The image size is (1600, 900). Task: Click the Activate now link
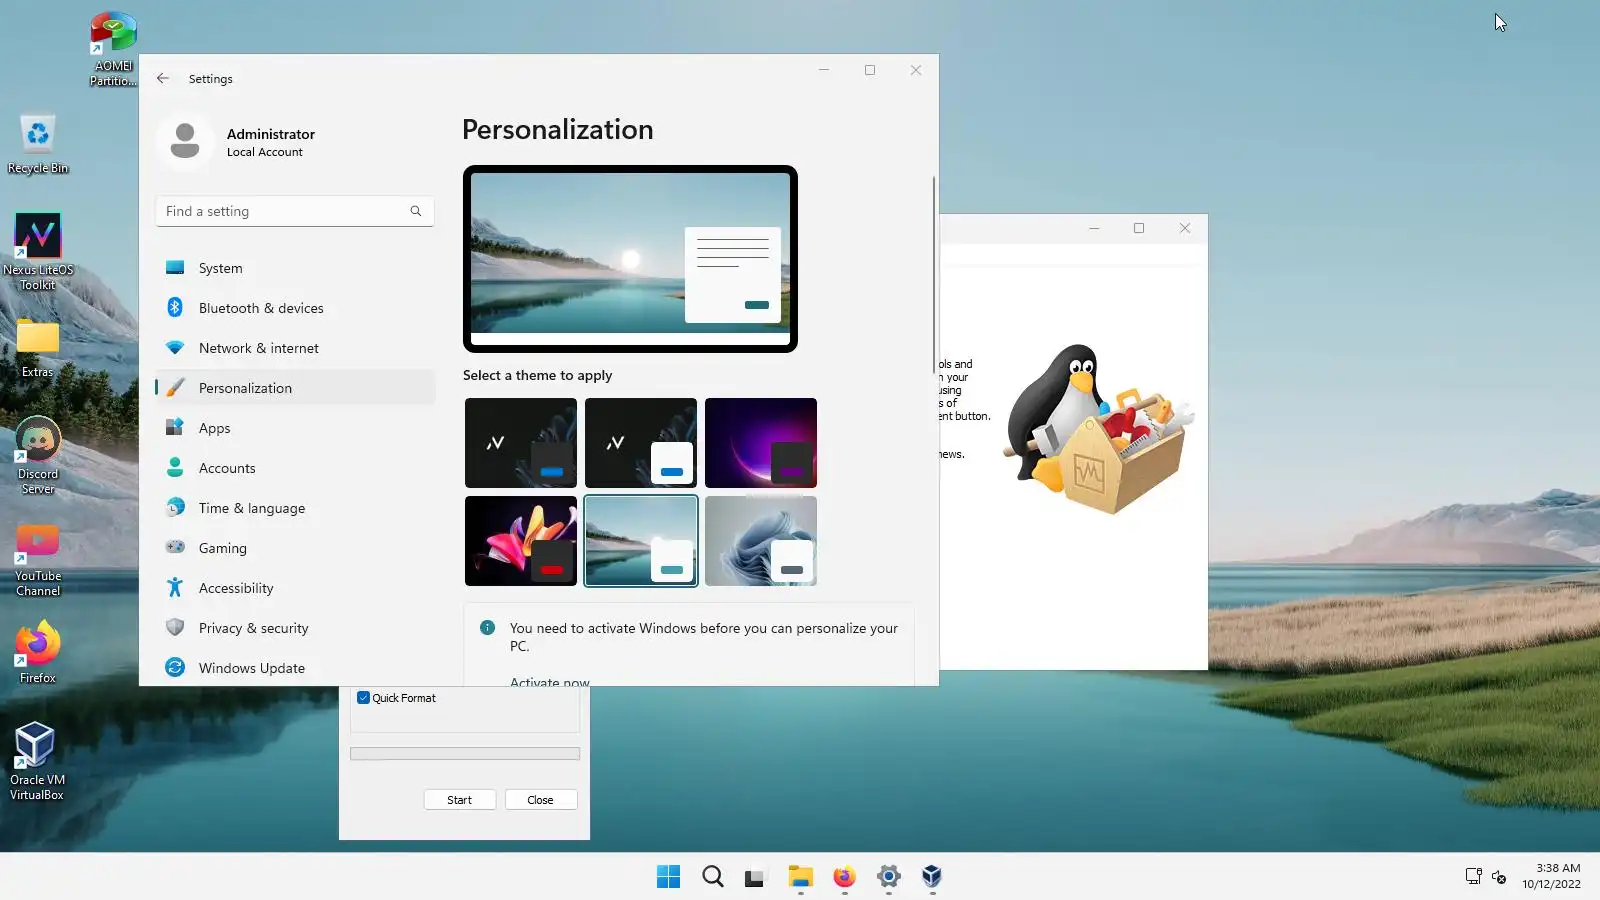550,682
